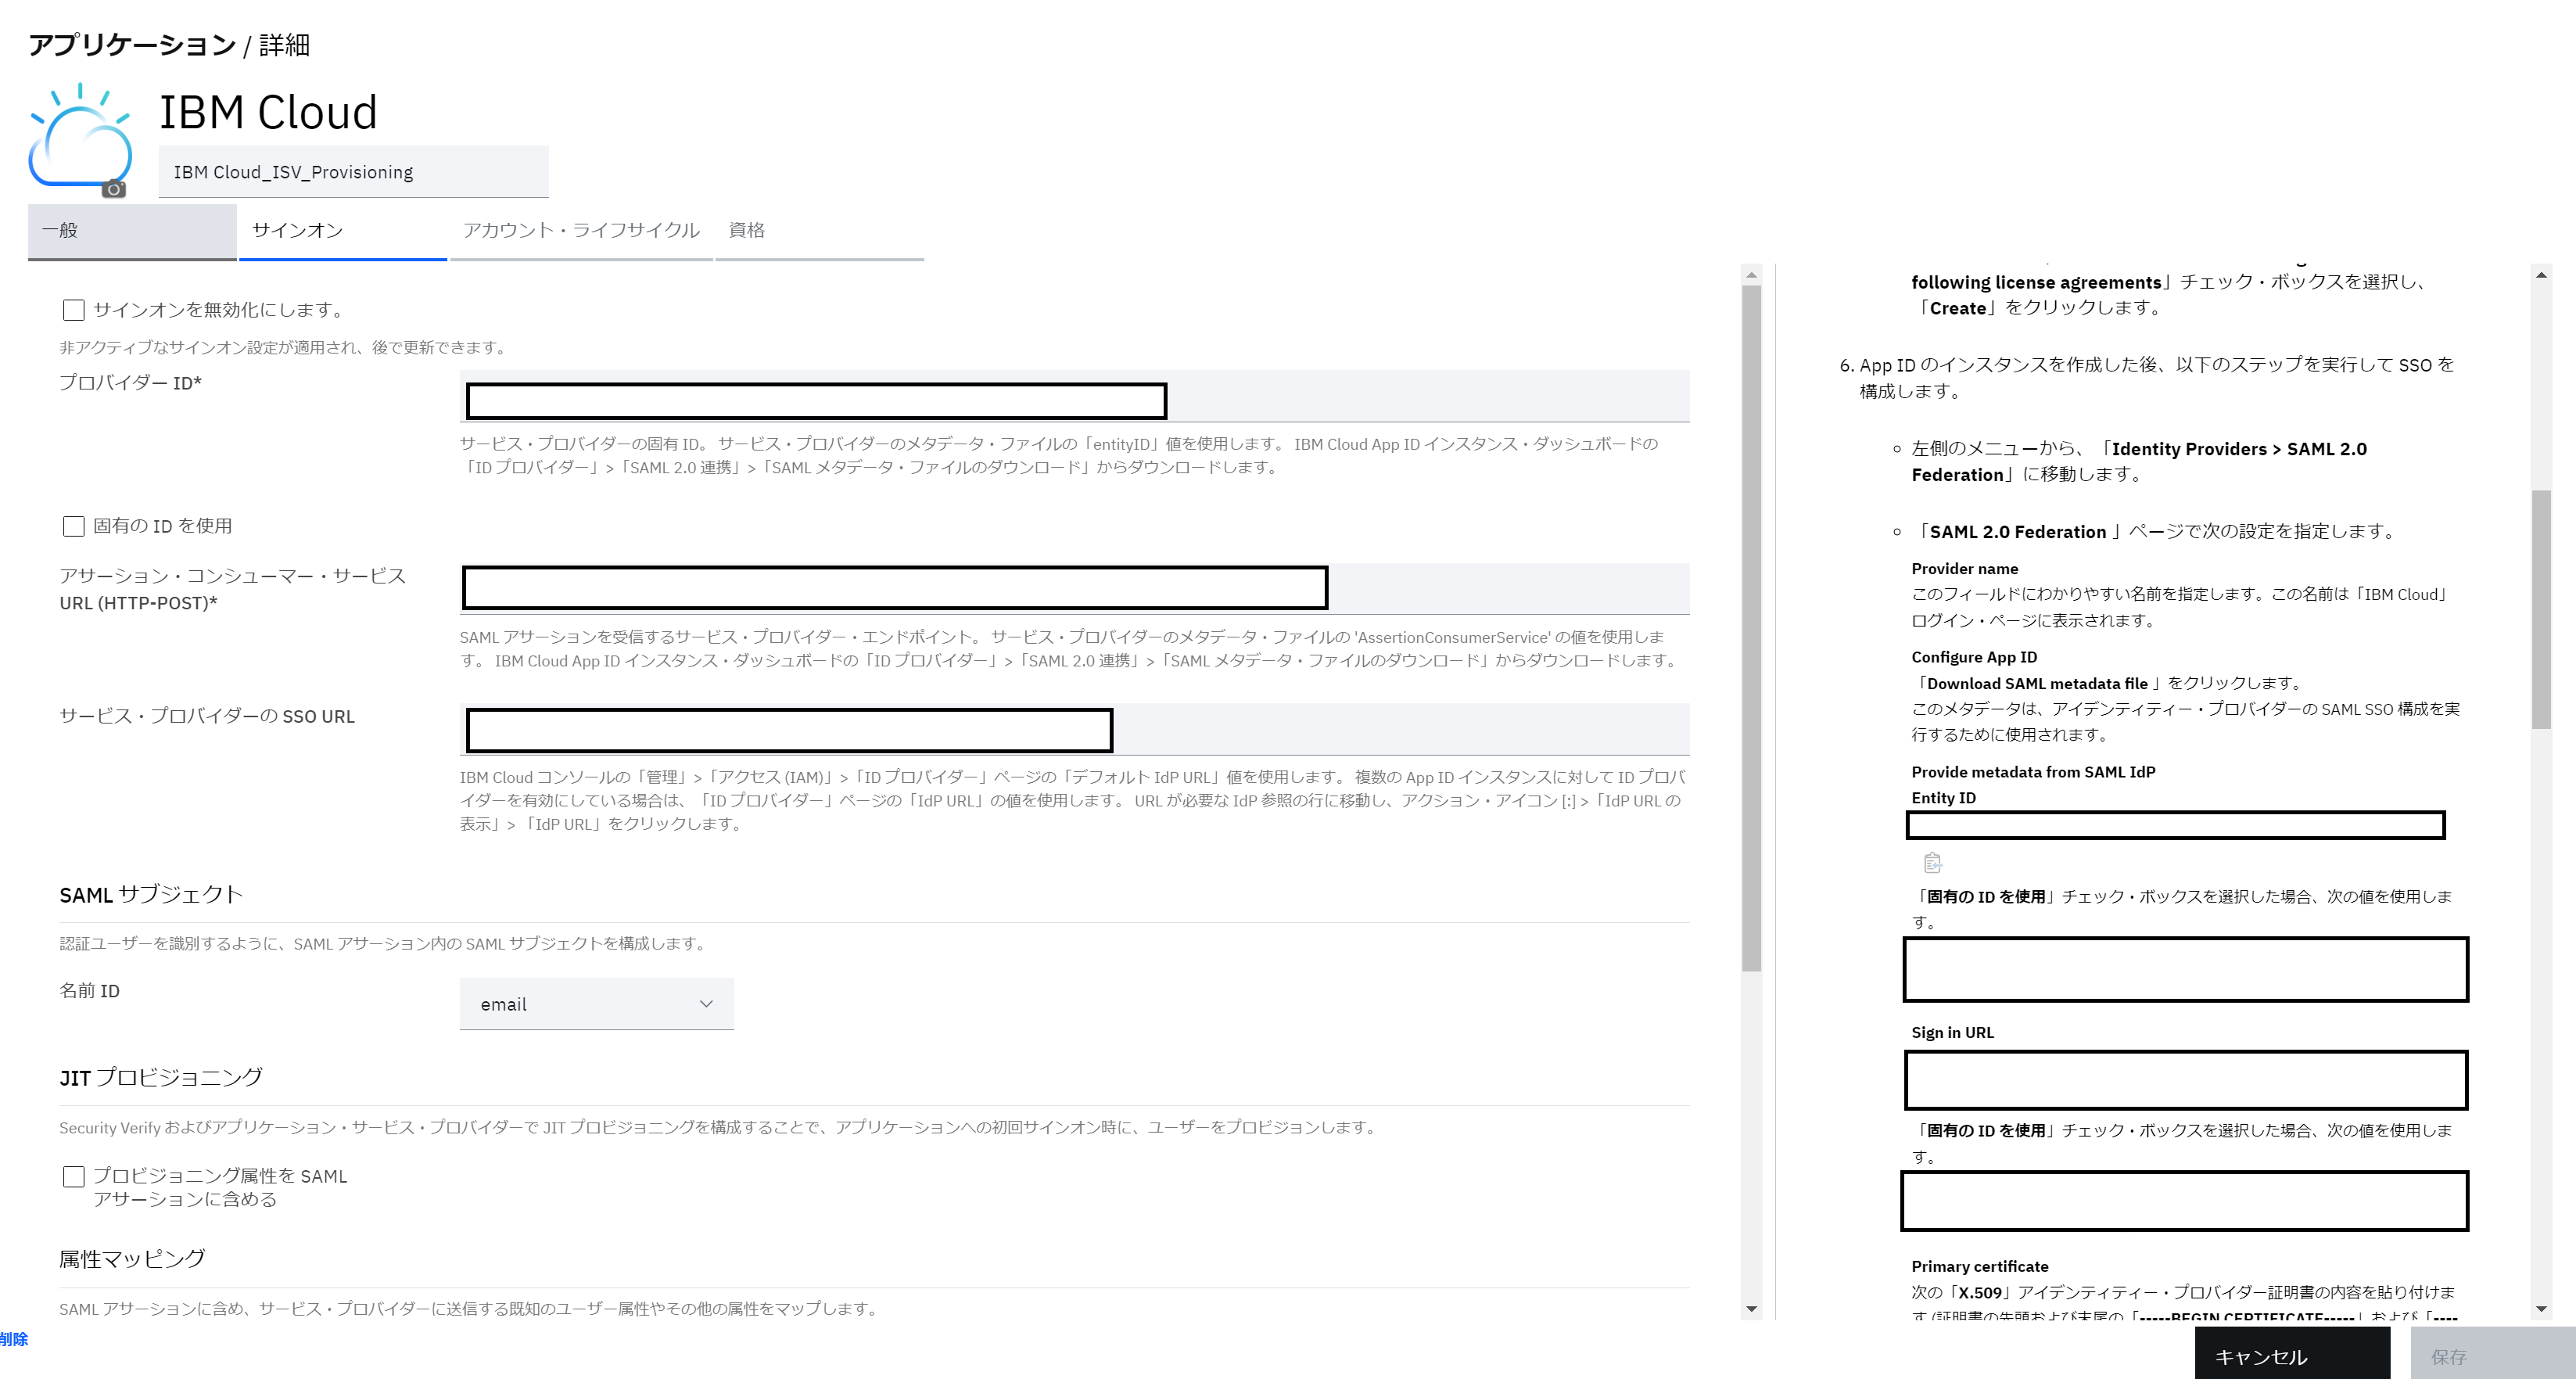Click the right instructions panel scroll-down arrow
Image resolution: width=2576 pixels, height=1379 pixels.
pyautogui.click(x=2541, y=1308)
